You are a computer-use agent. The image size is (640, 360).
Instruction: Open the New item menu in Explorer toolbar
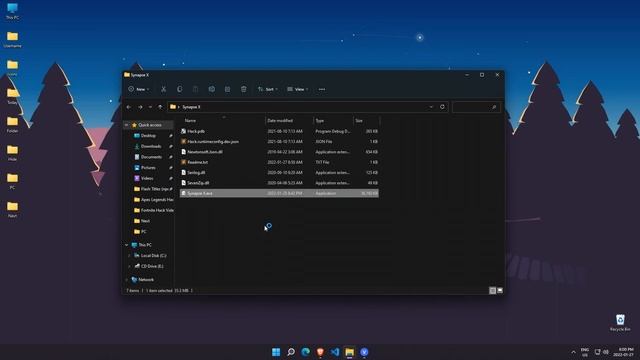coord(138,89)
